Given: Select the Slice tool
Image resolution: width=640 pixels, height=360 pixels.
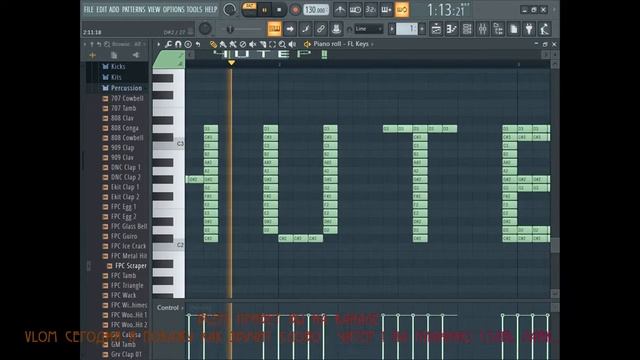Looking at the screenshot, I should click(x=262, y=44).
